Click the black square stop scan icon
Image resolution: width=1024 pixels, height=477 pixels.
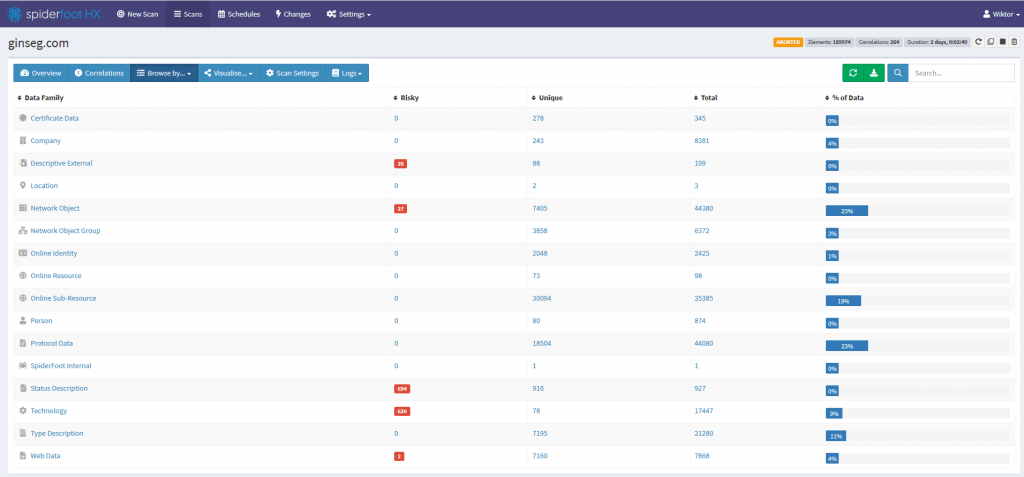coord(1002,42)
